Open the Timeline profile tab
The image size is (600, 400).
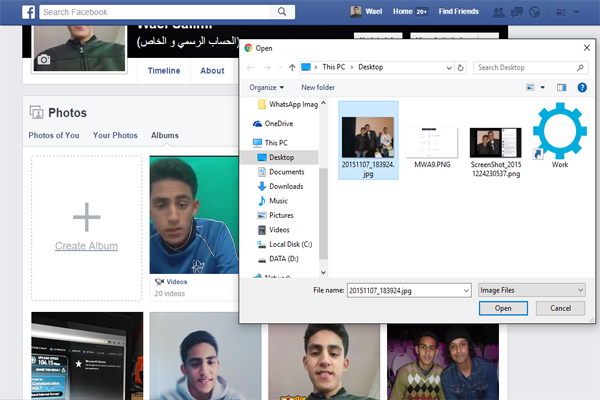(164, 71)
